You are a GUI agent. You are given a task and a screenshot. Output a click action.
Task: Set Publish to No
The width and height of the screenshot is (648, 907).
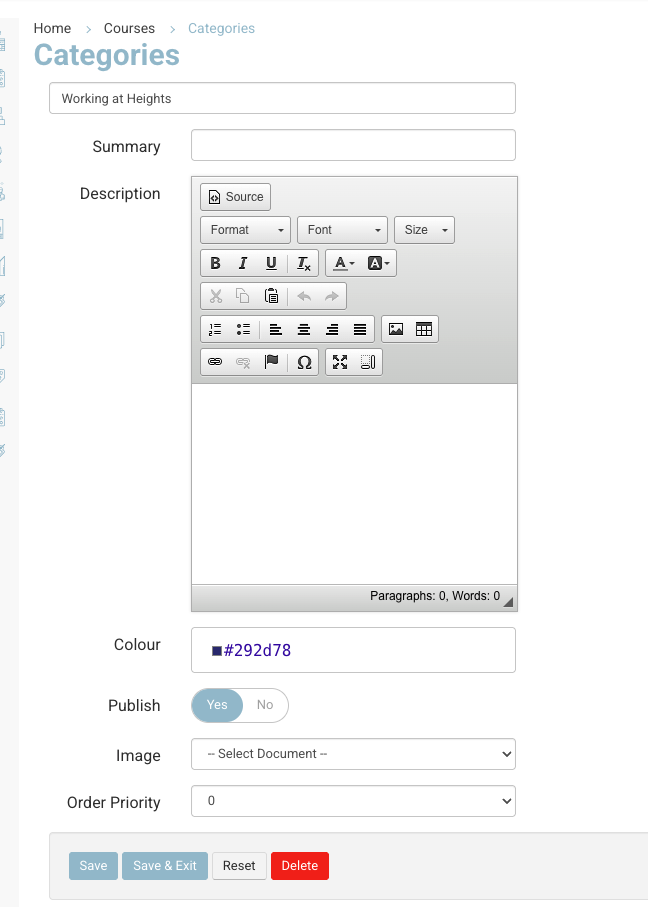point(264,705)
